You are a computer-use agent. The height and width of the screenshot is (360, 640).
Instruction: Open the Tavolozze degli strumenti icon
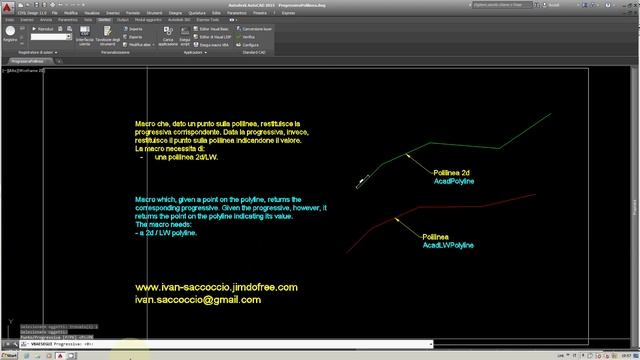point(107,36)
